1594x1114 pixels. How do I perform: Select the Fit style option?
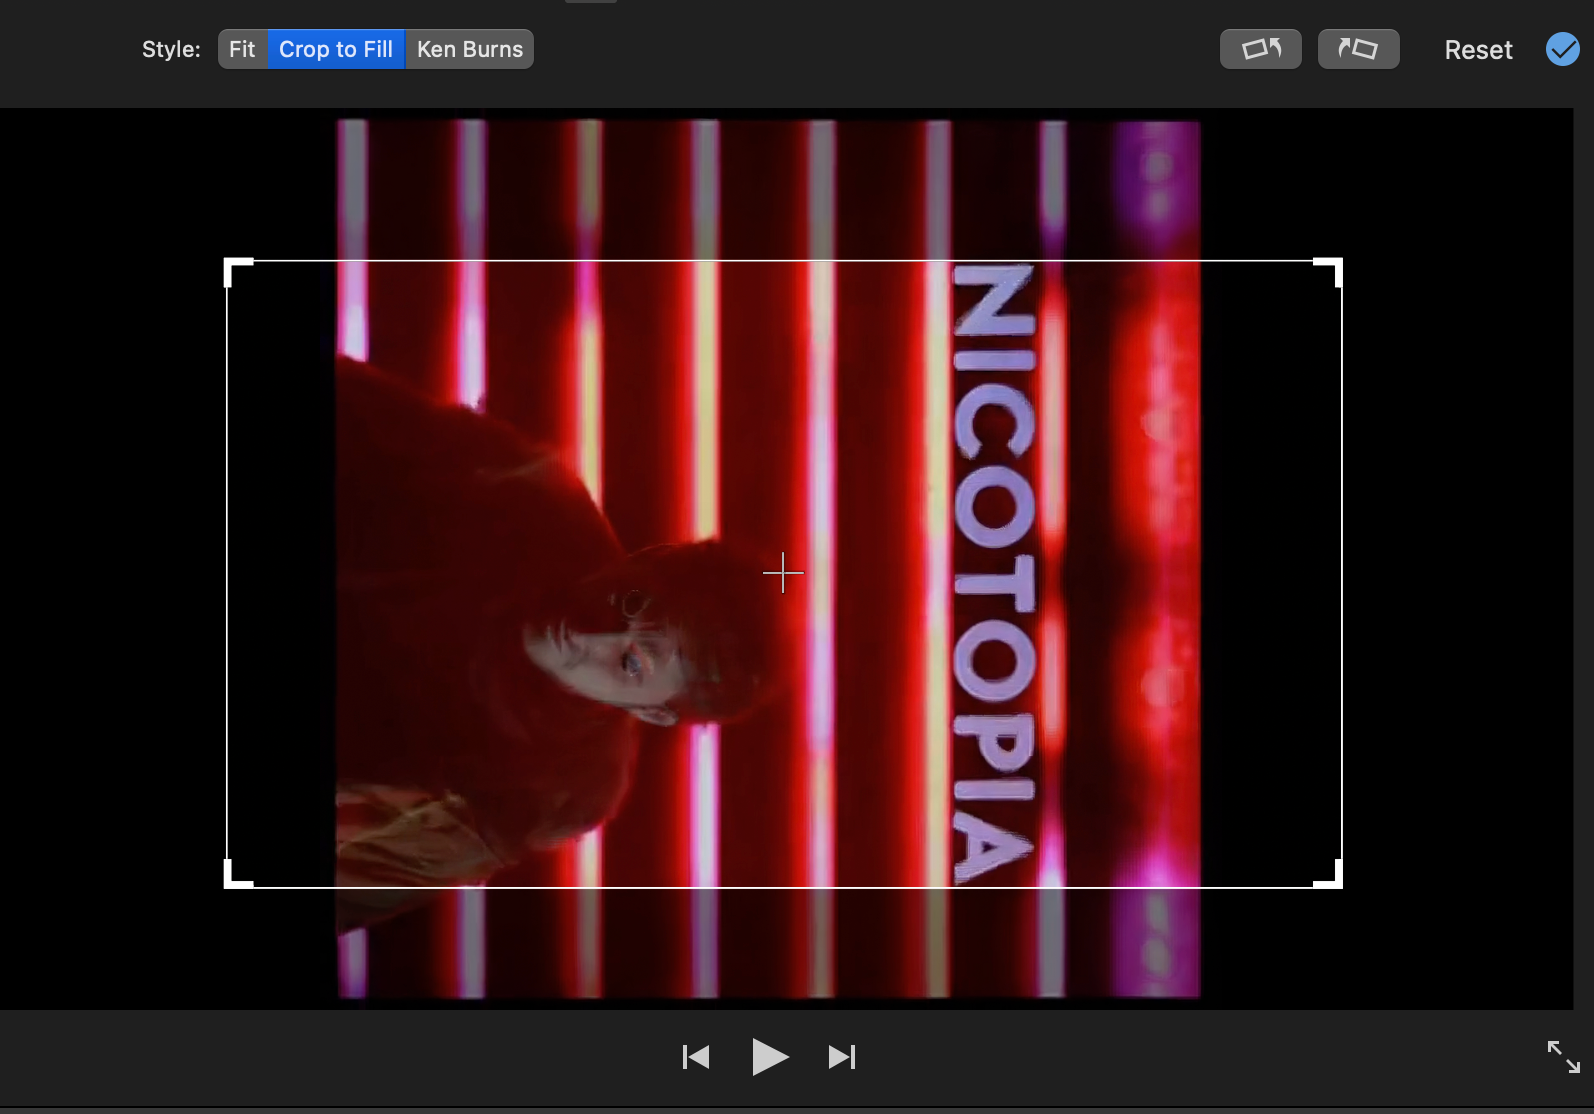click(x=242, y=49)
